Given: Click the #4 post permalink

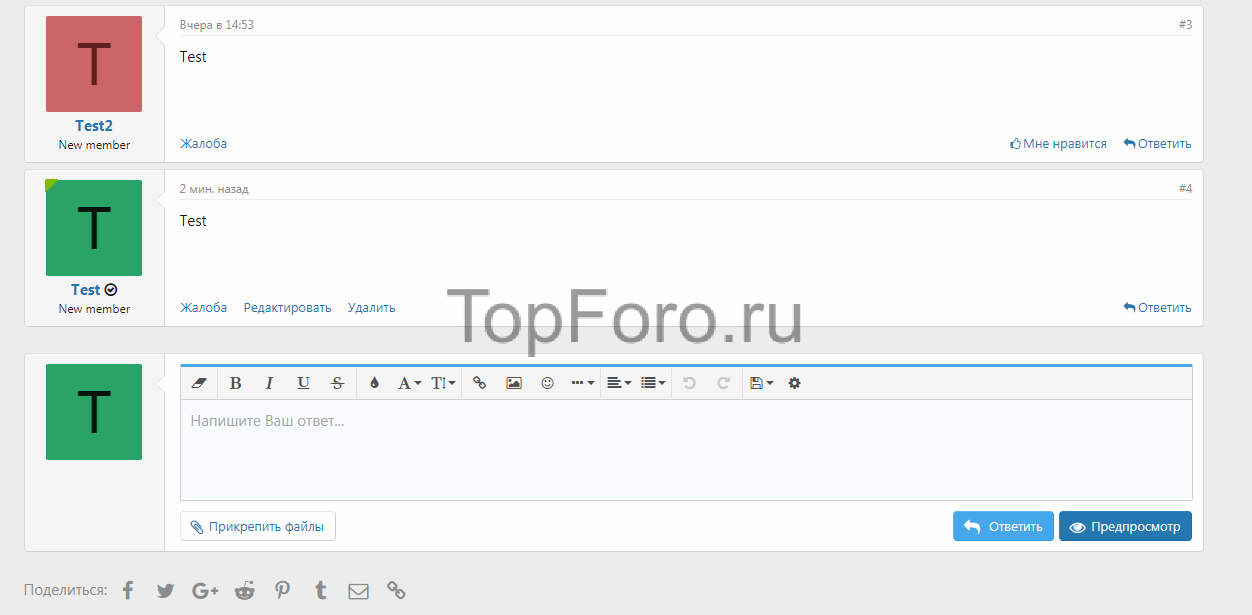Looking at the screenshot, I should [1185, 188].
